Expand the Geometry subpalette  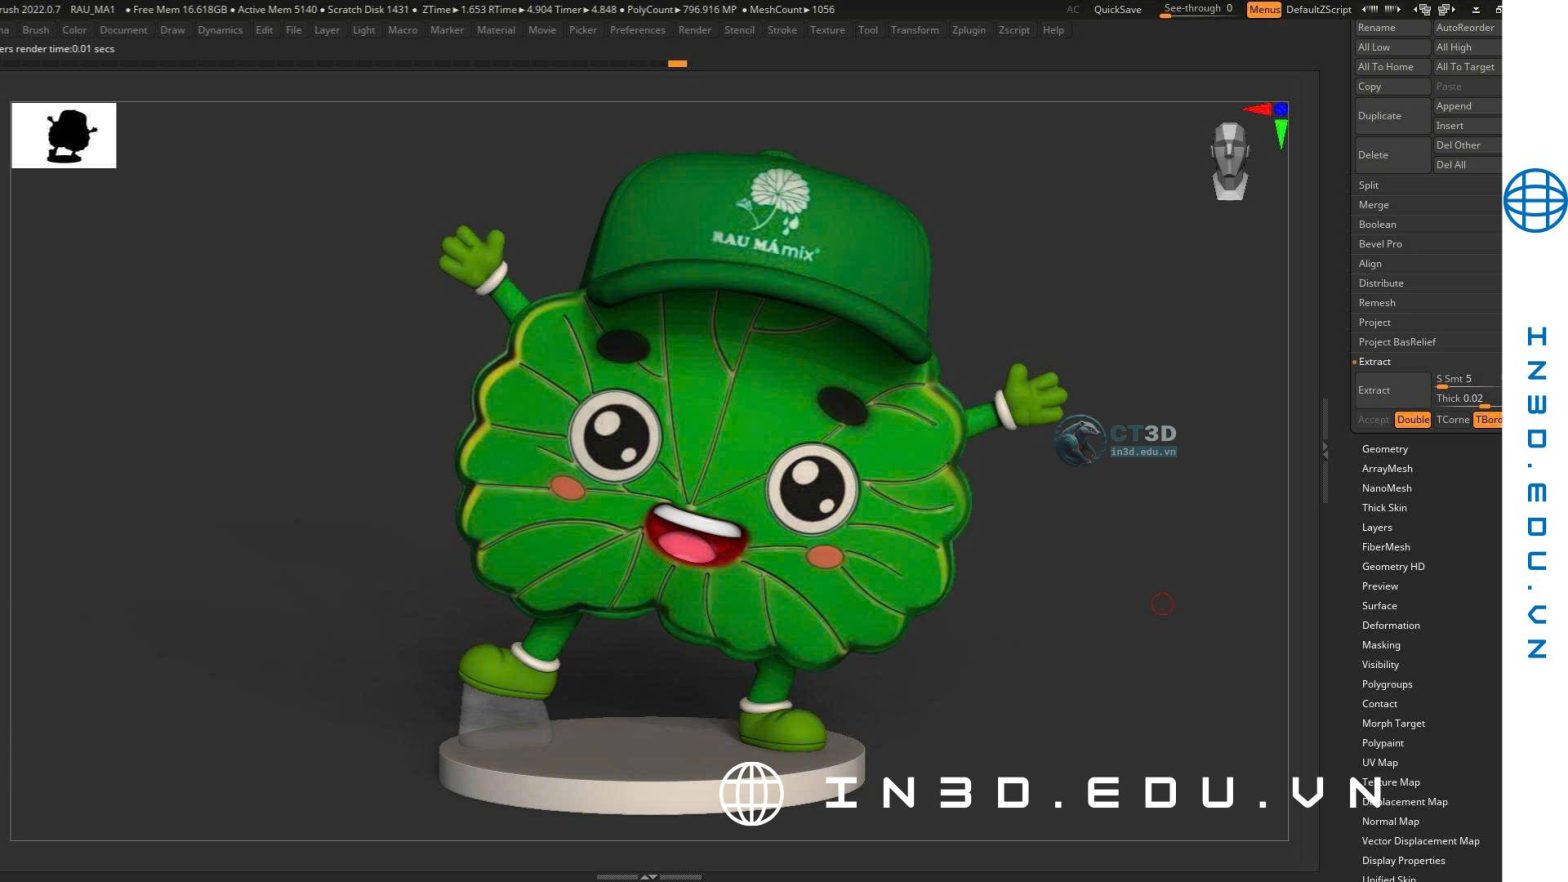[1385, 449]
